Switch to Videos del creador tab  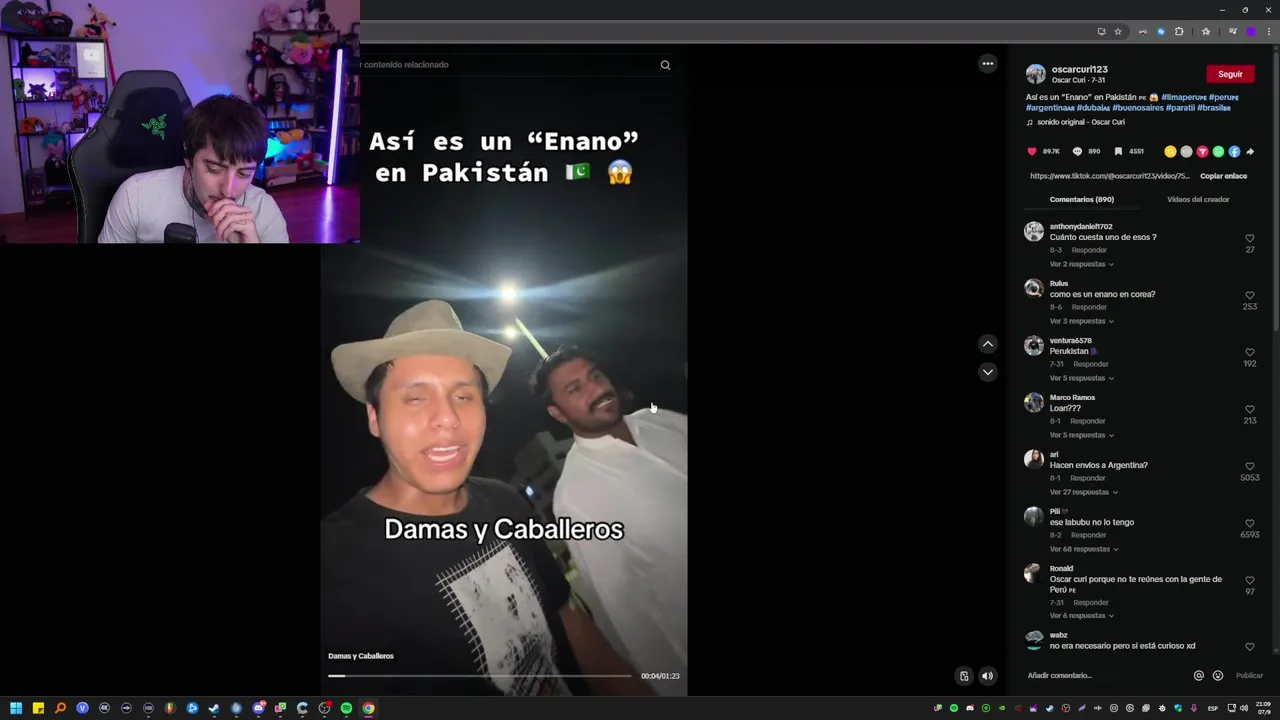(x=1198, y=200)
